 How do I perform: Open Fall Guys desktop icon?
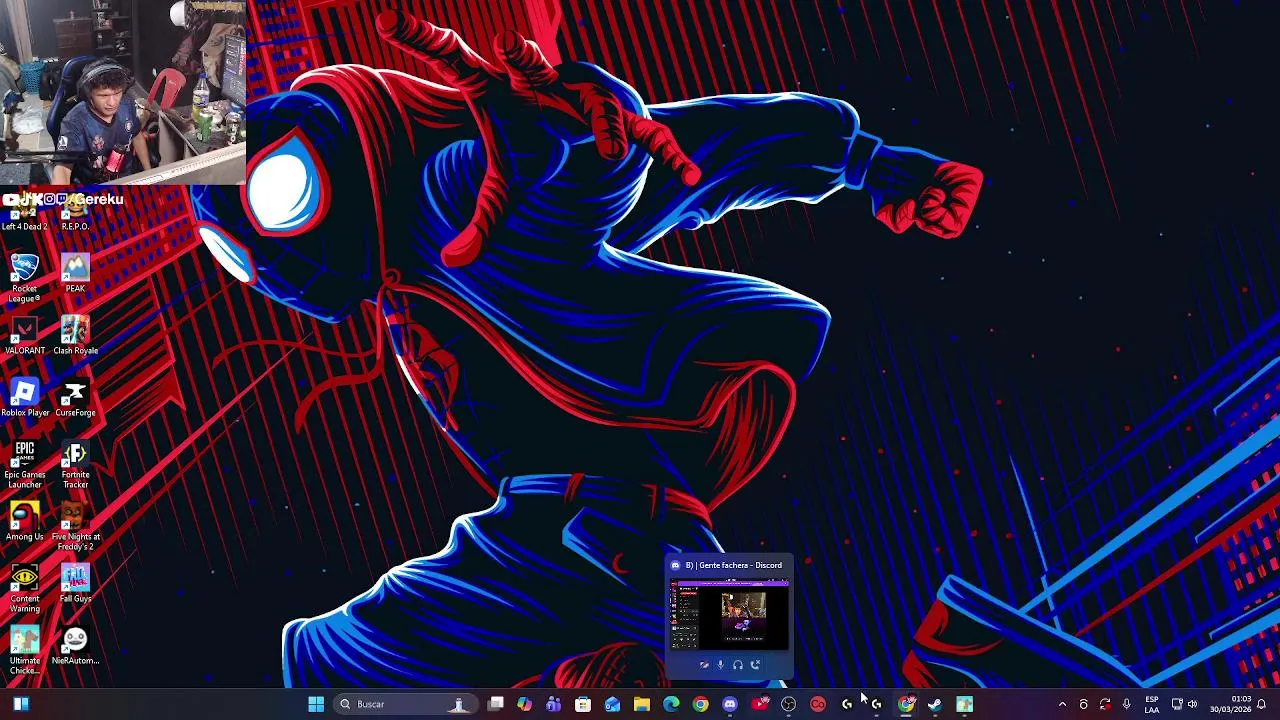tap(75, 583)
